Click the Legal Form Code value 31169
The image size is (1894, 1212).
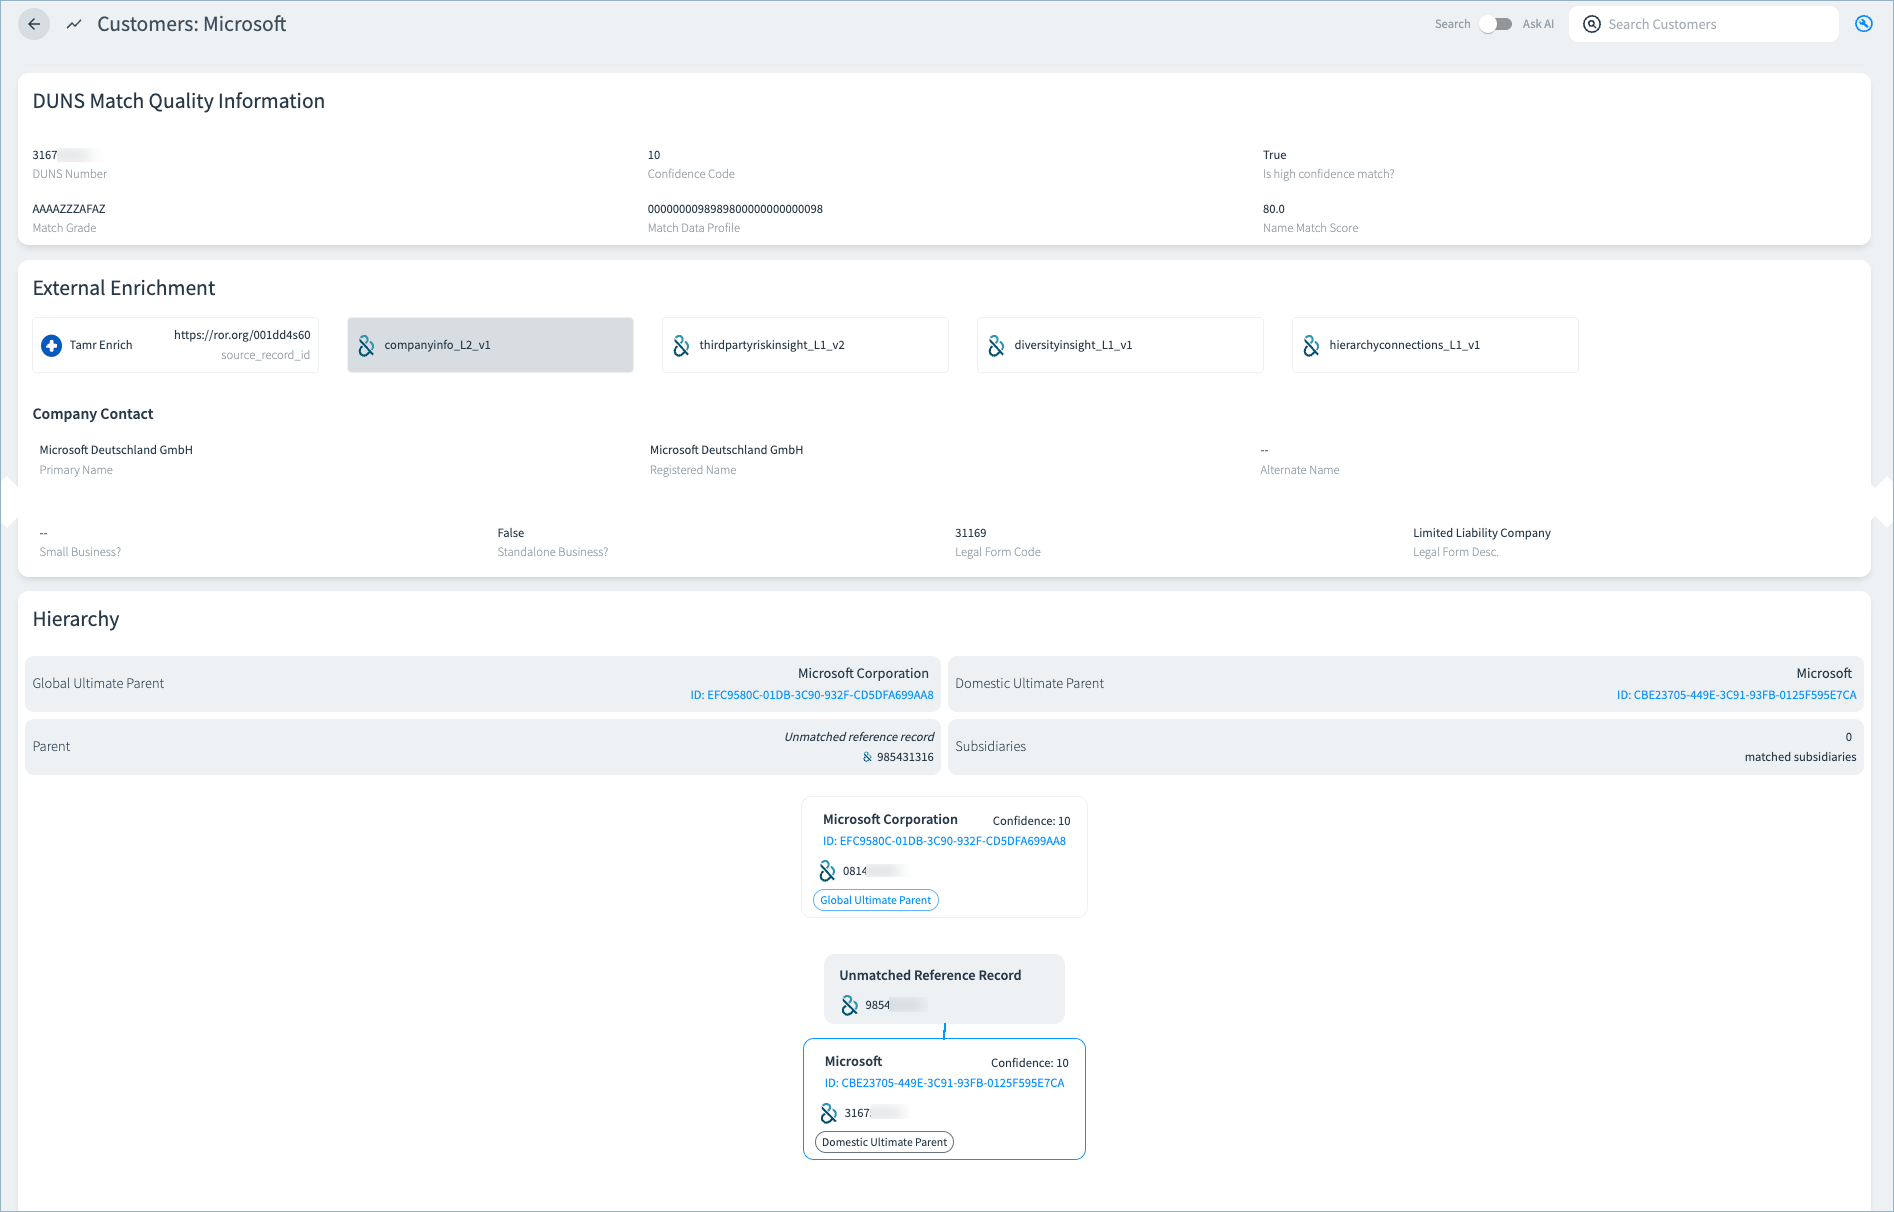(970, 533)
